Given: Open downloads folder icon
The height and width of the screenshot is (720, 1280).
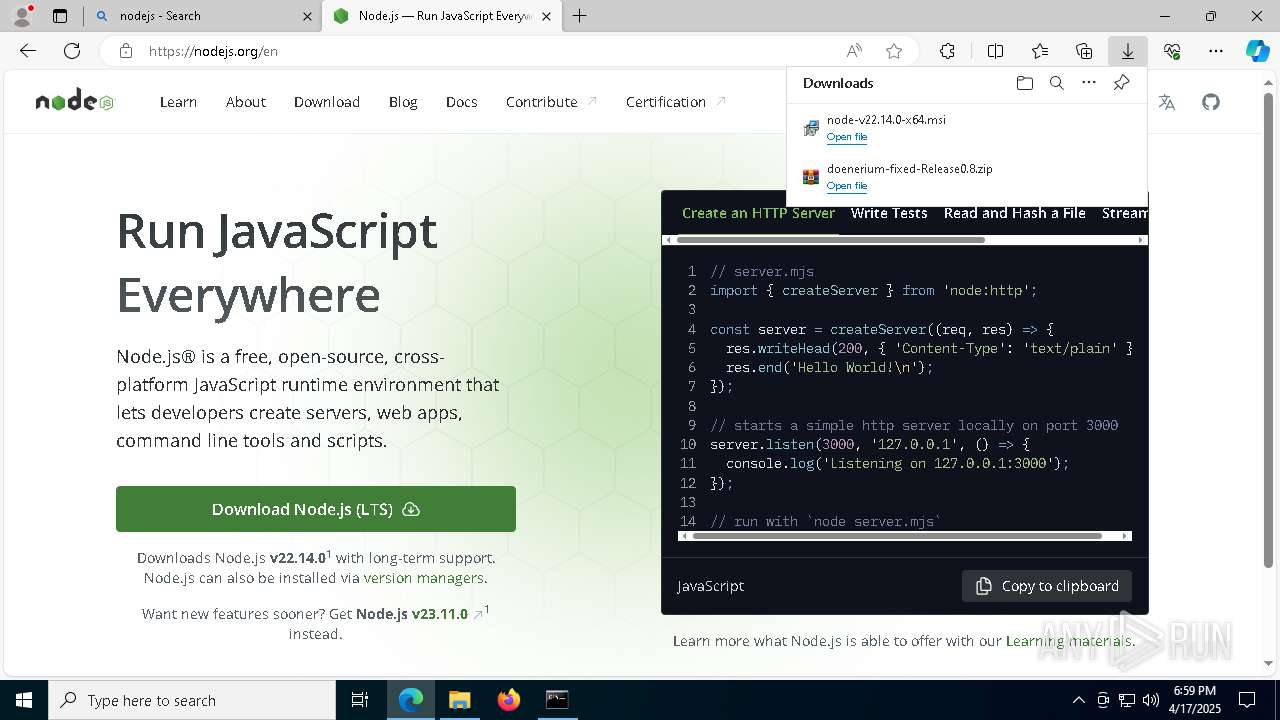Looking at the screenshot, I should pyautogui.click(x=1025, y=83).
